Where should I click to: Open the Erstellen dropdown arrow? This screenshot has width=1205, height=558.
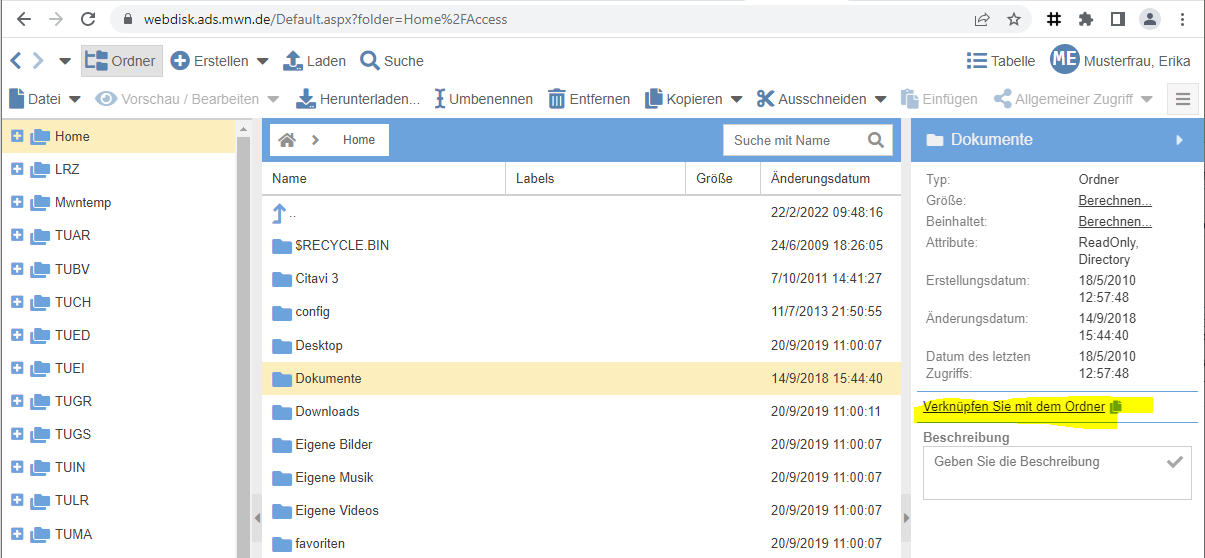click(x=263, y=61)
